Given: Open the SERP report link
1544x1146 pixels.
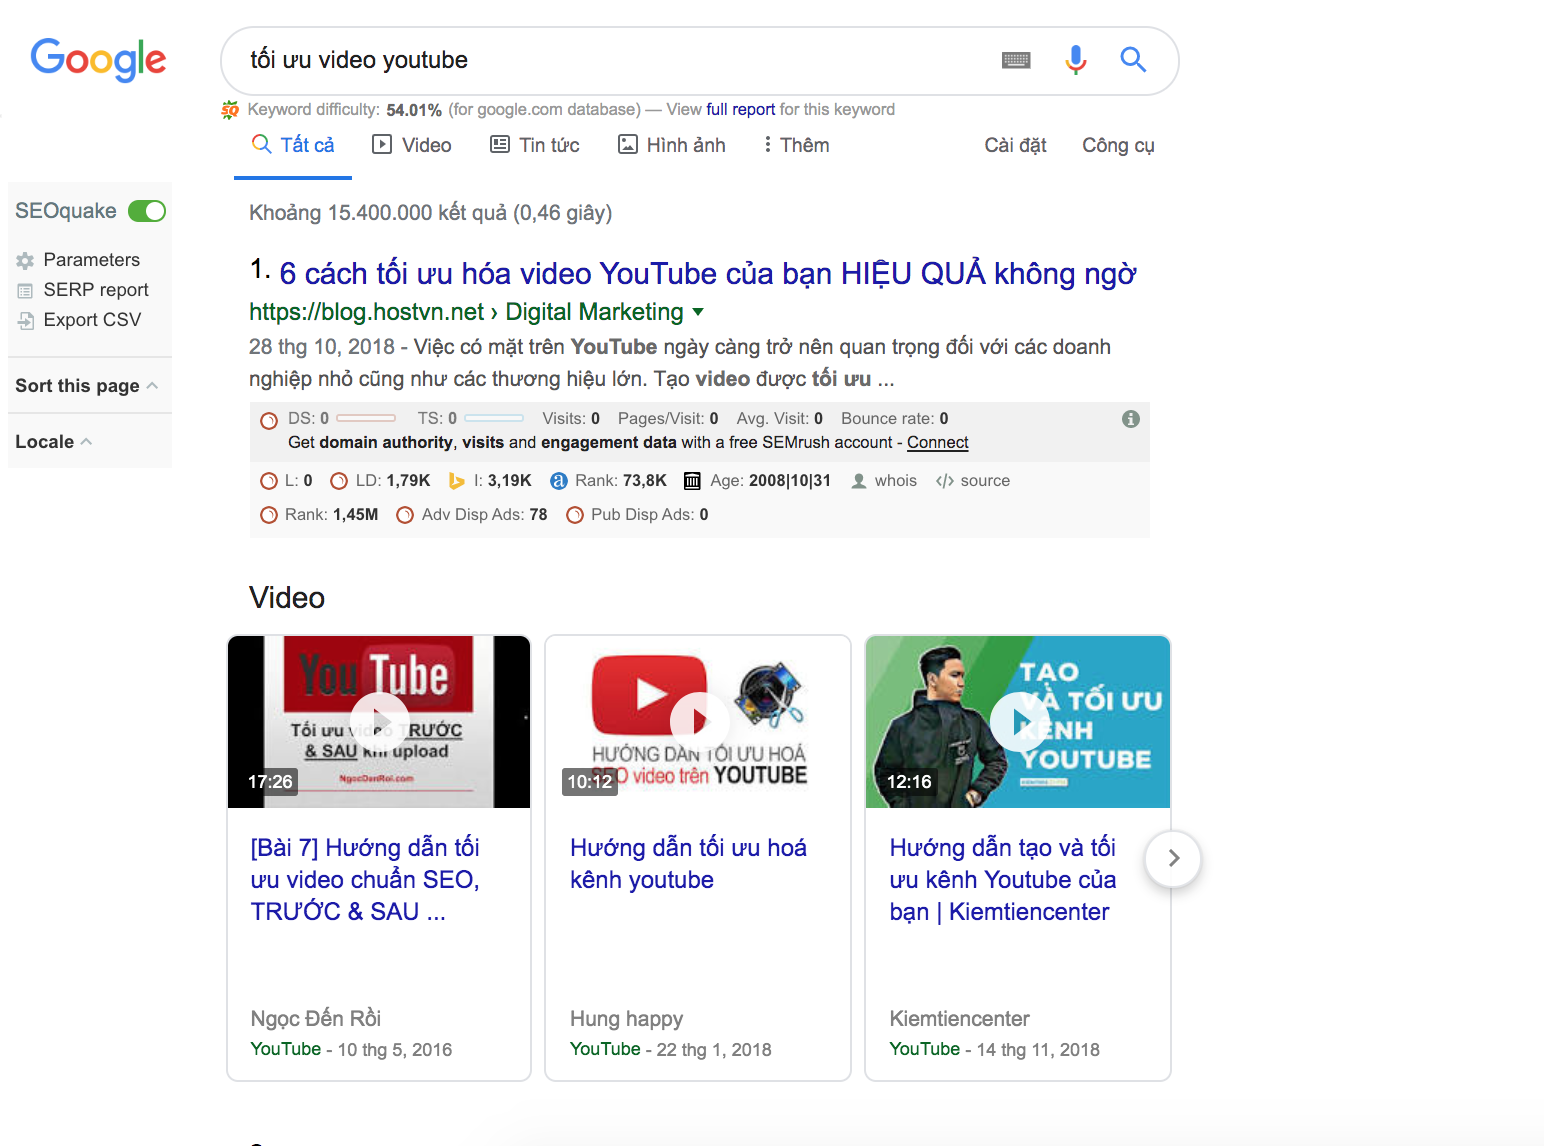Looking at the screenshot, I should [x=96, y=290].
